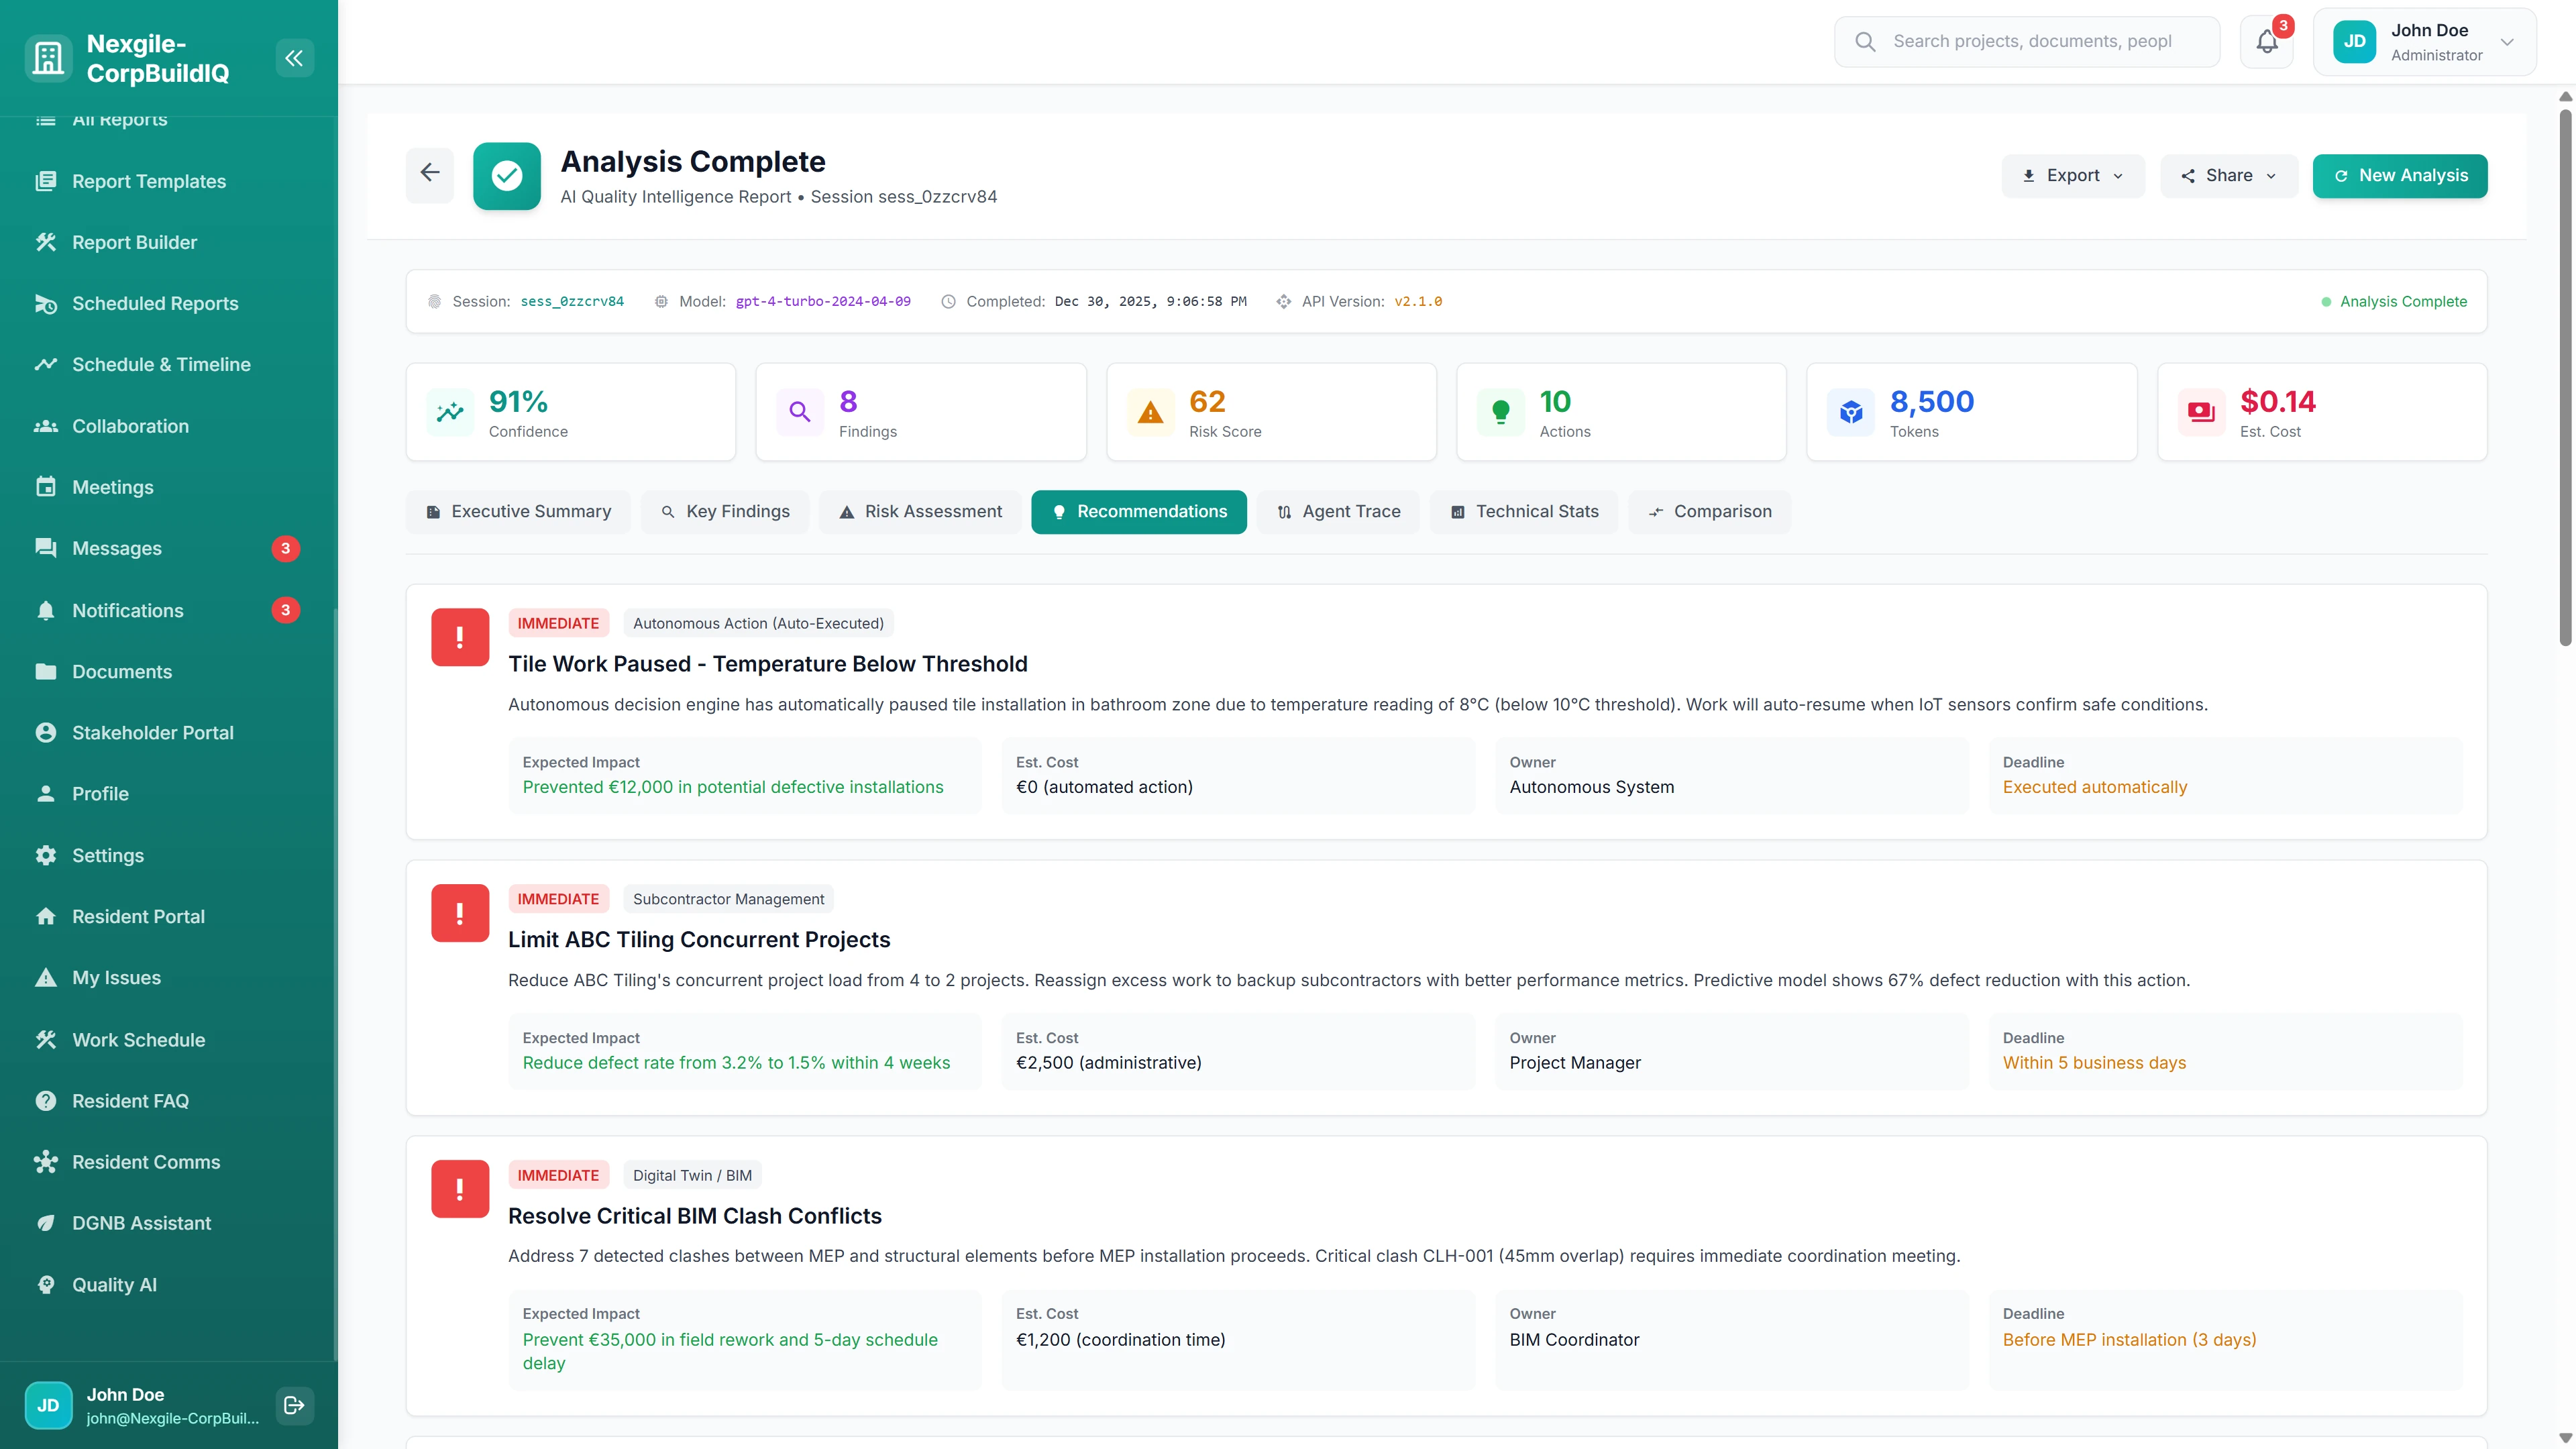Click the notification bell icon

pyautogui.click(x=2266, y=42)
